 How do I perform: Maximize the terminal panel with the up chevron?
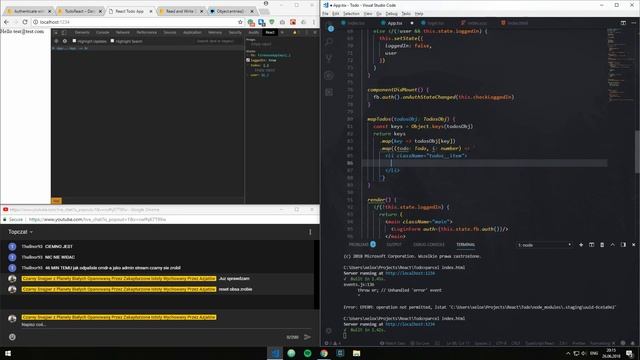[x=612, y=244]
